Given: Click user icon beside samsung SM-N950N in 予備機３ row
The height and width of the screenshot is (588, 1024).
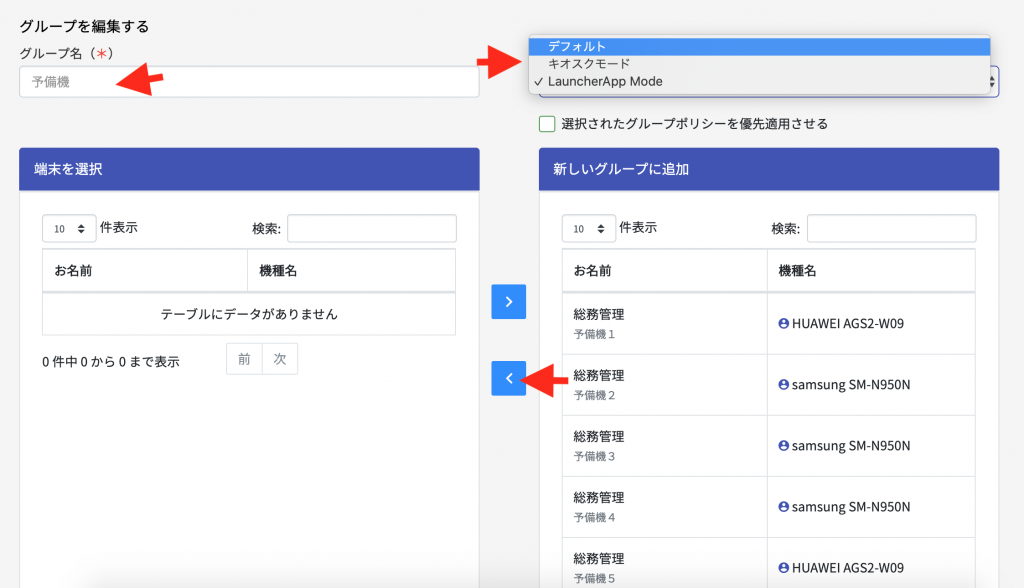Looking at the screenshot, I should click(784, 446).
